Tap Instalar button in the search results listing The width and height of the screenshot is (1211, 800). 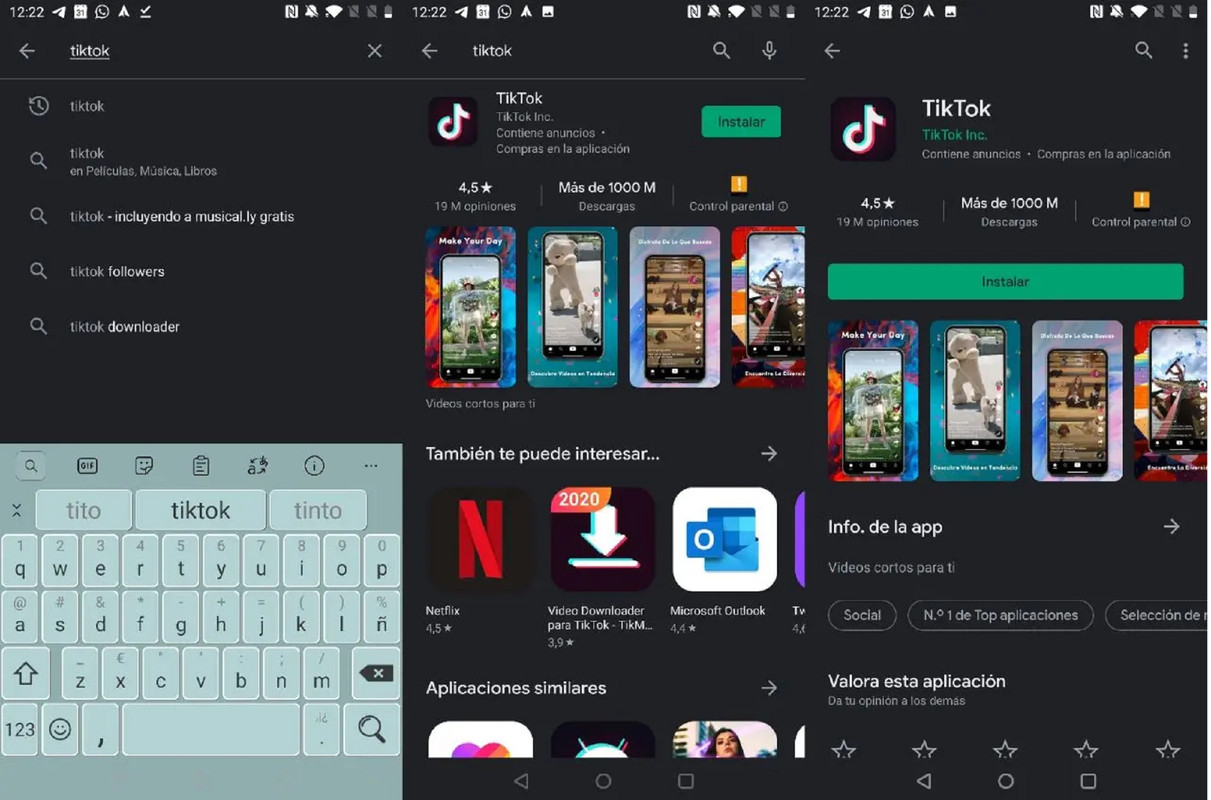tap(741, 122)
